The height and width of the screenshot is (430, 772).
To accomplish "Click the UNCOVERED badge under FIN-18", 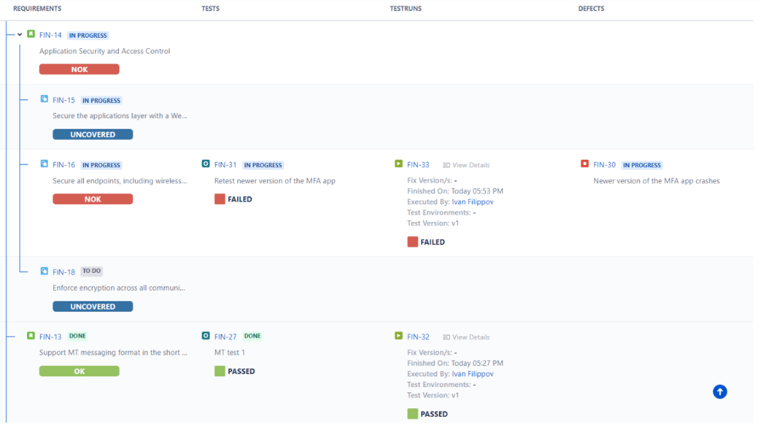I will [92, 307].
